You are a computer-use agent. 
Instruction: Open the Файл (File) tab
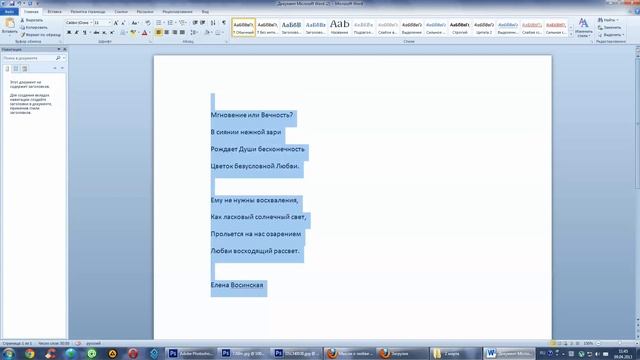pyautogui.click(x=9, y=12)
